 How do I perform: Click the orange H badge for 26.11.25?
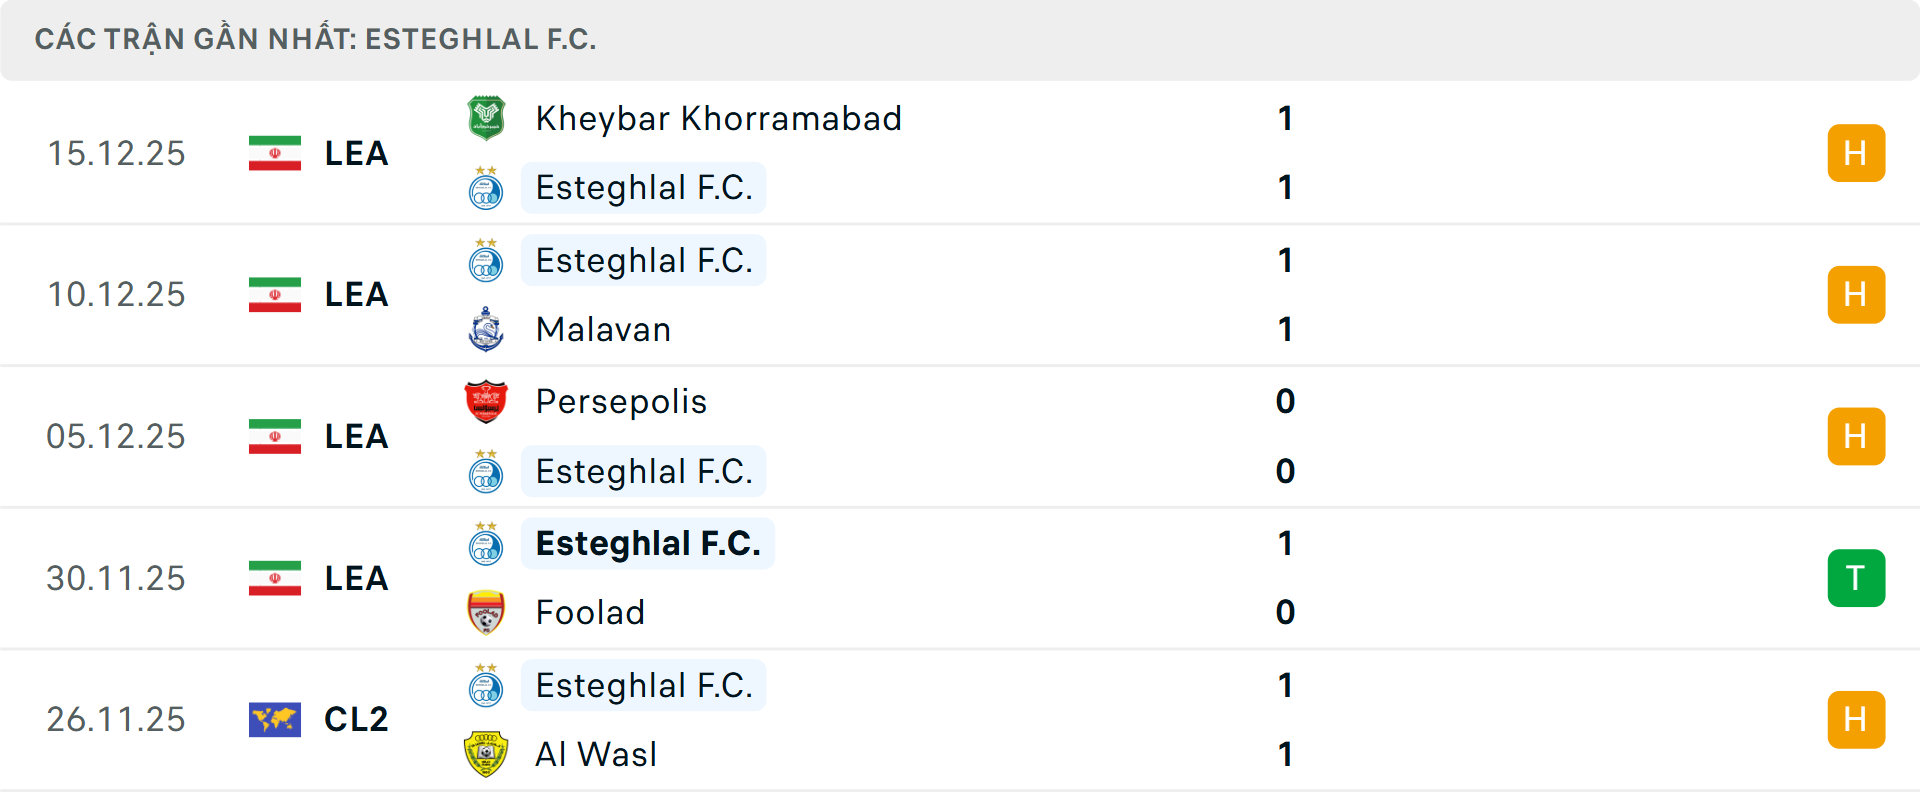(x=1855, y=720)
